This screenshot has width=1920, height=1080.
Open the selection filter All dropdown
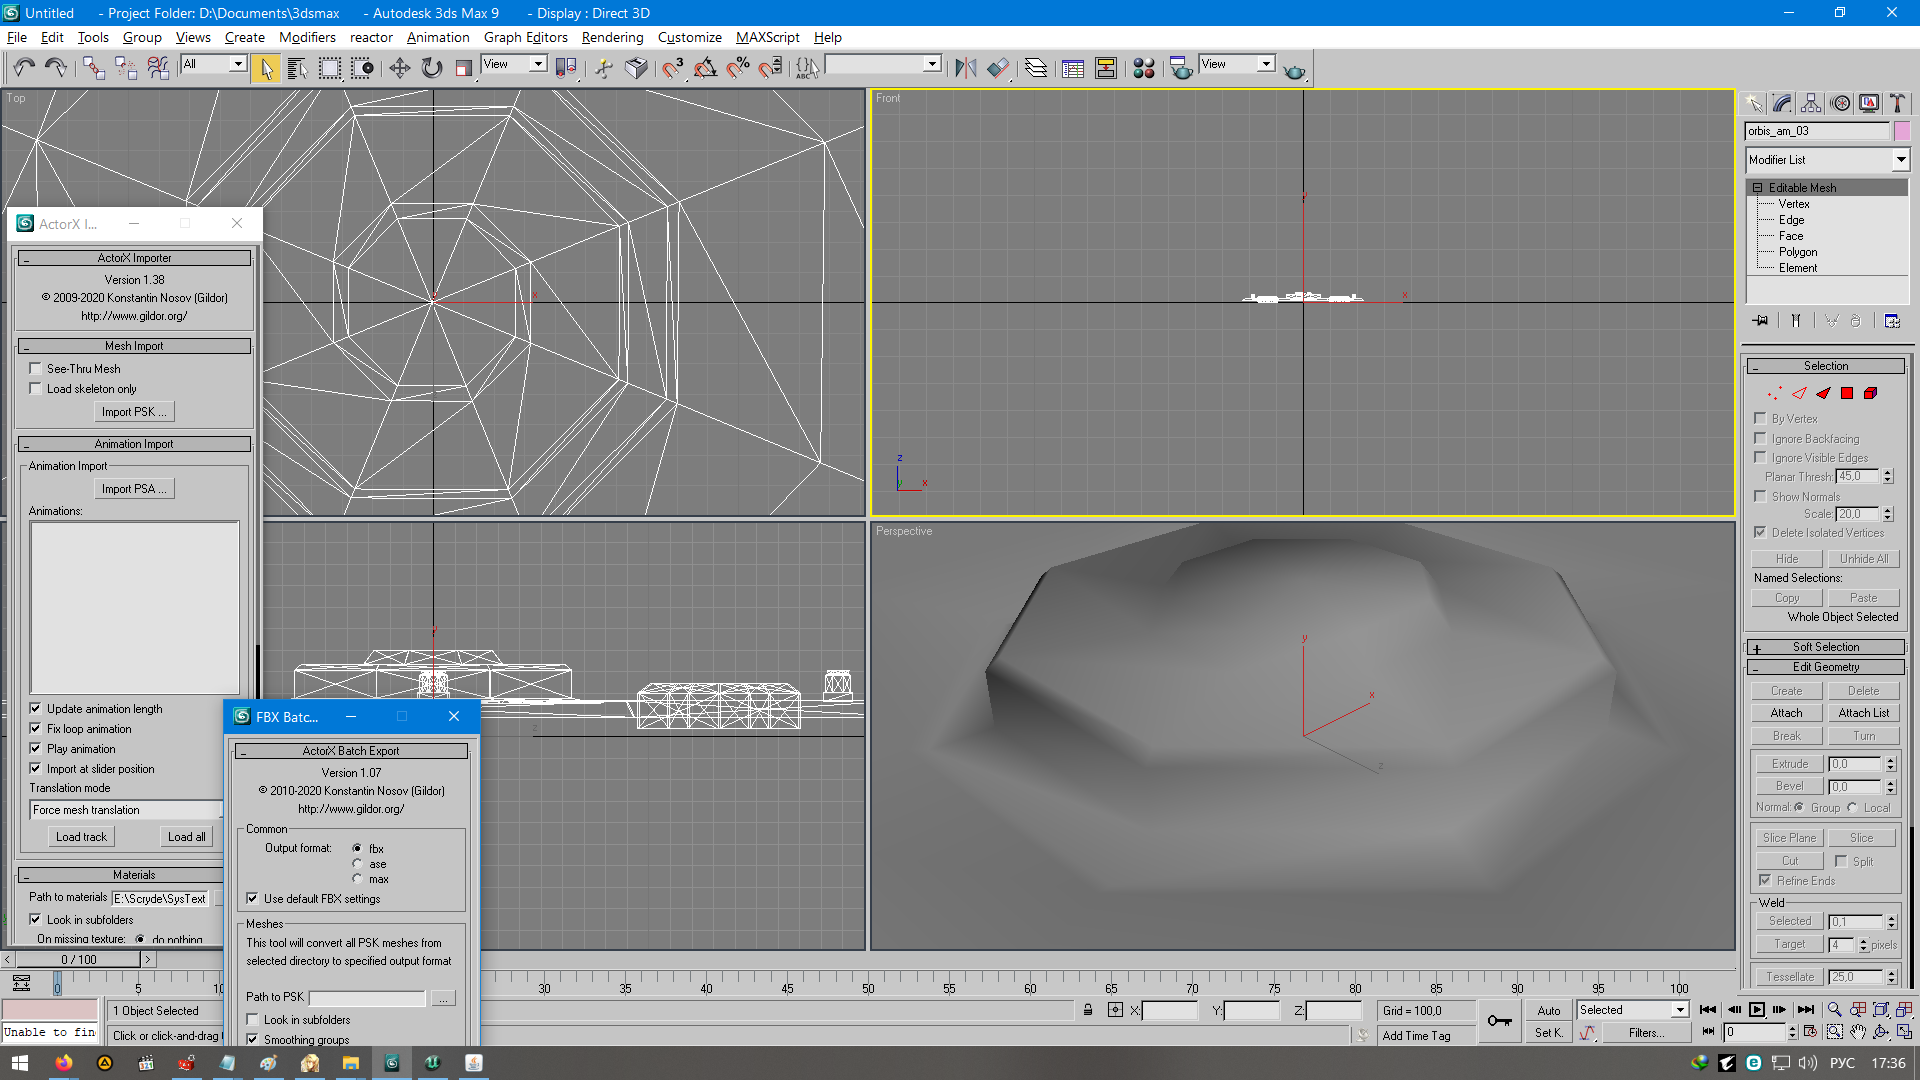coord(238,64)
